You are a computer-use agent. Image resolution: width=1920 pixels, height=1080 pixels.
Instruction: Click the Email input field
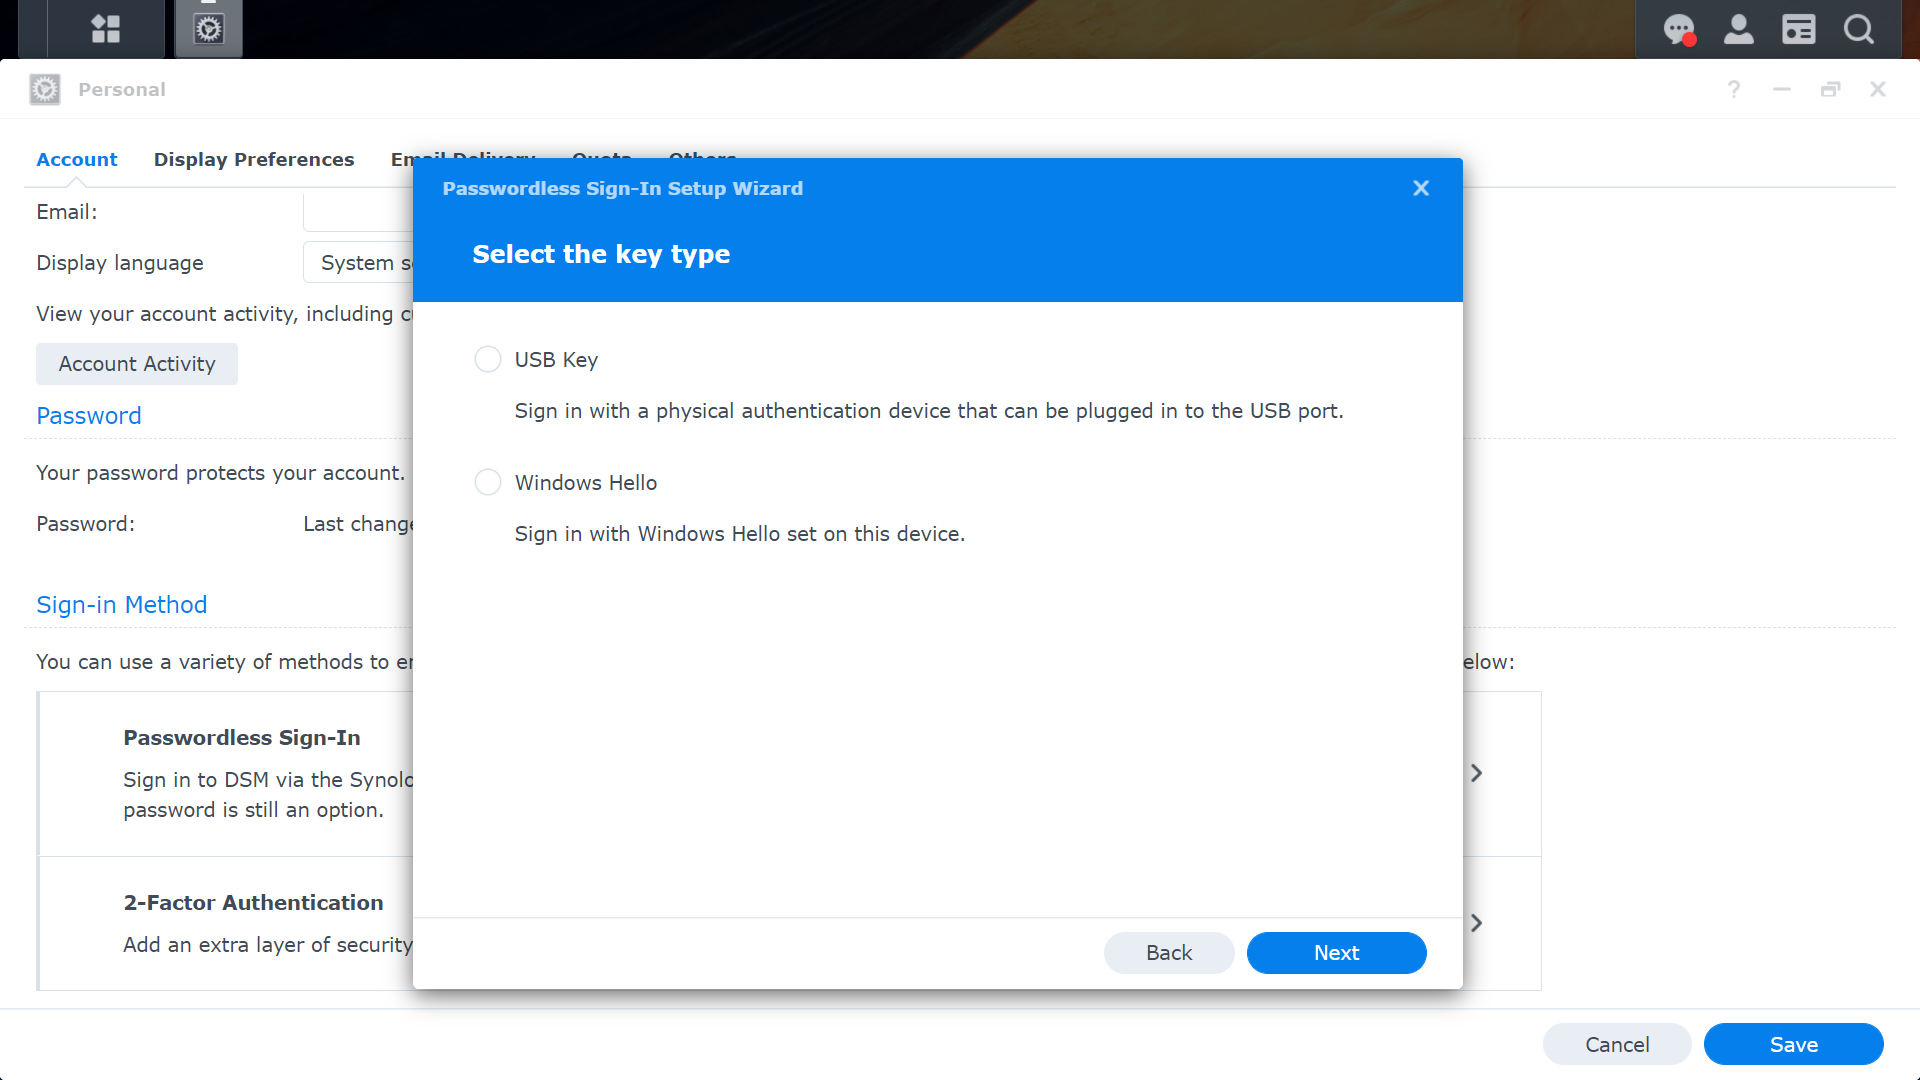click(x=358, y=212)
